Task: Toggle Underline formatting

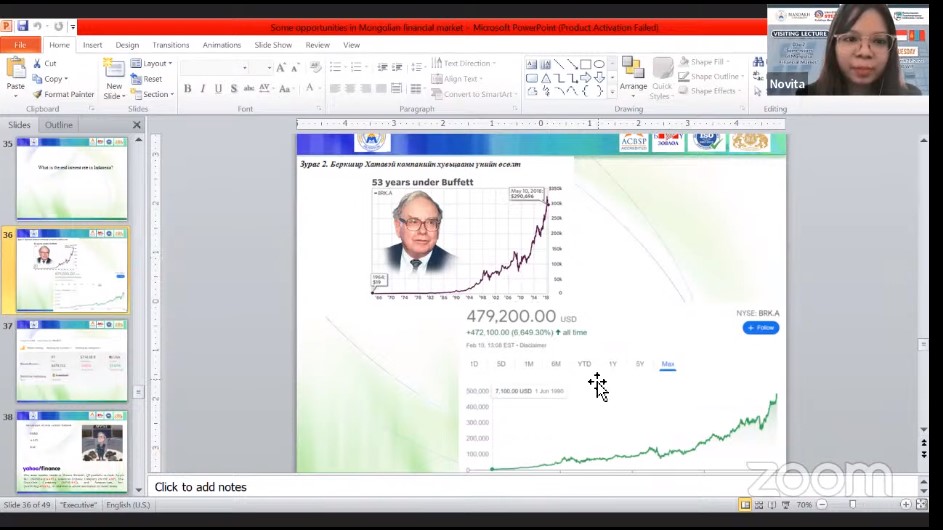Action: [x=218, y=88]
